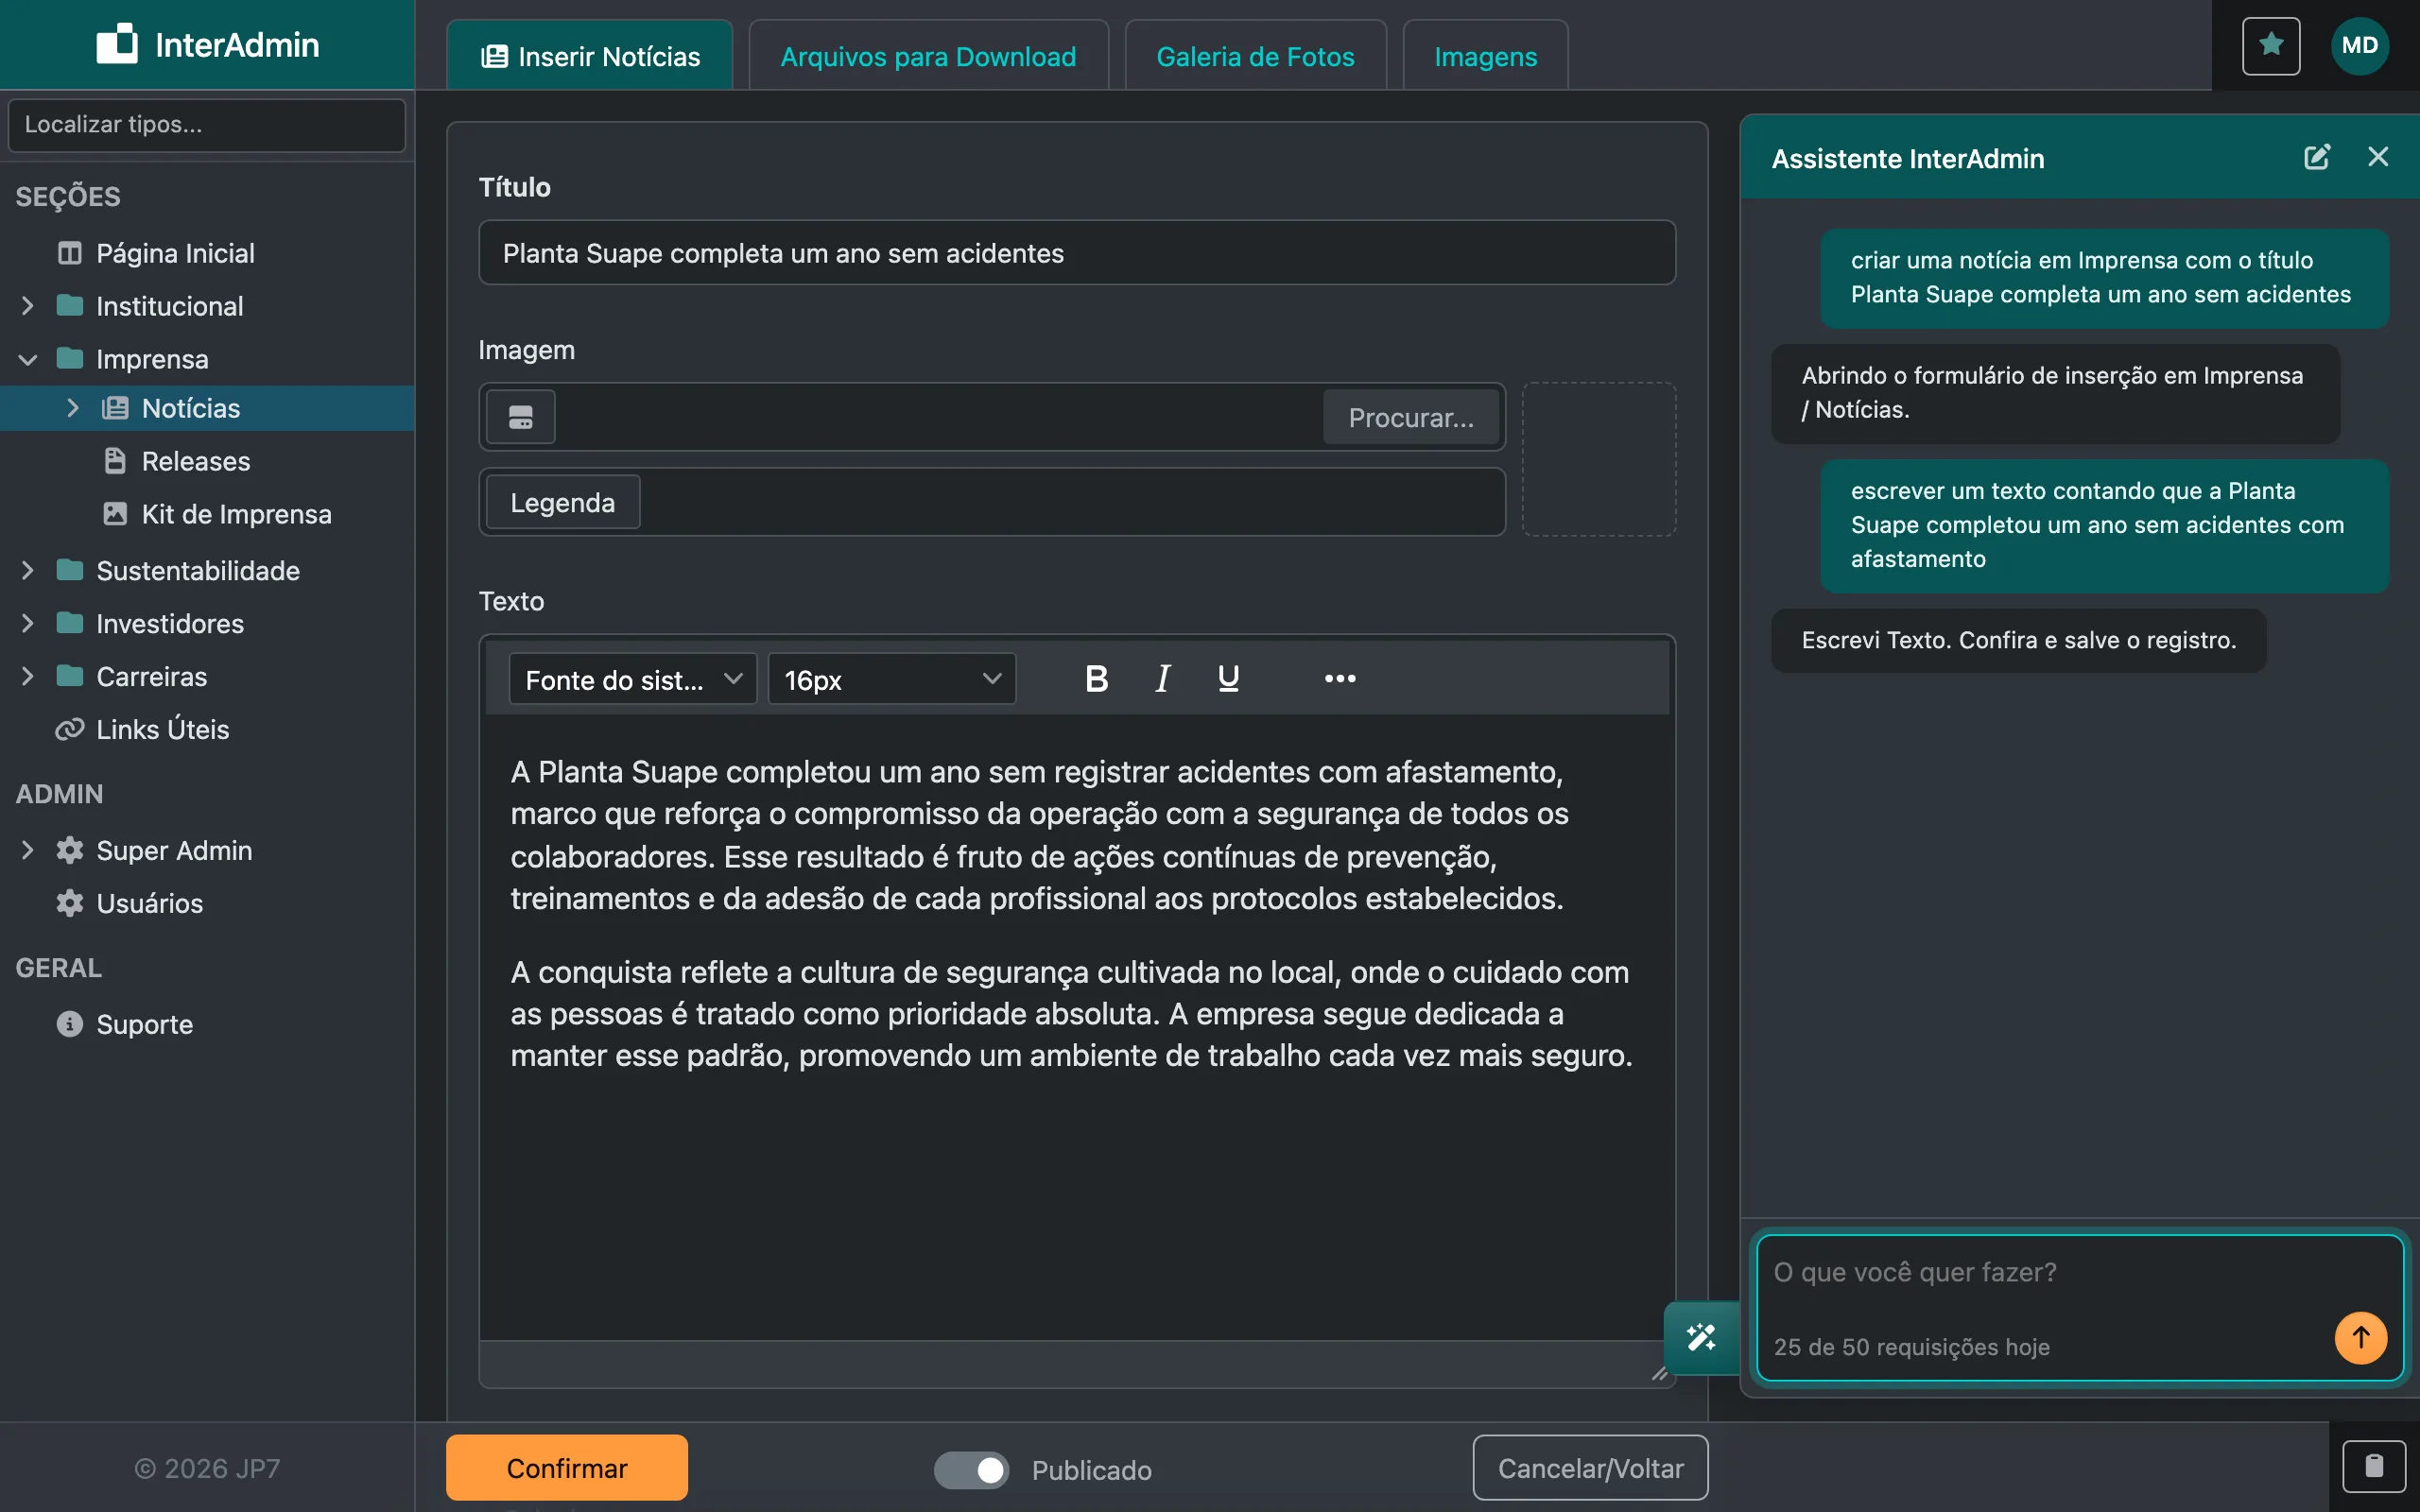
Task: Click the Procurar... image button
Action: tap(1411, 417)
